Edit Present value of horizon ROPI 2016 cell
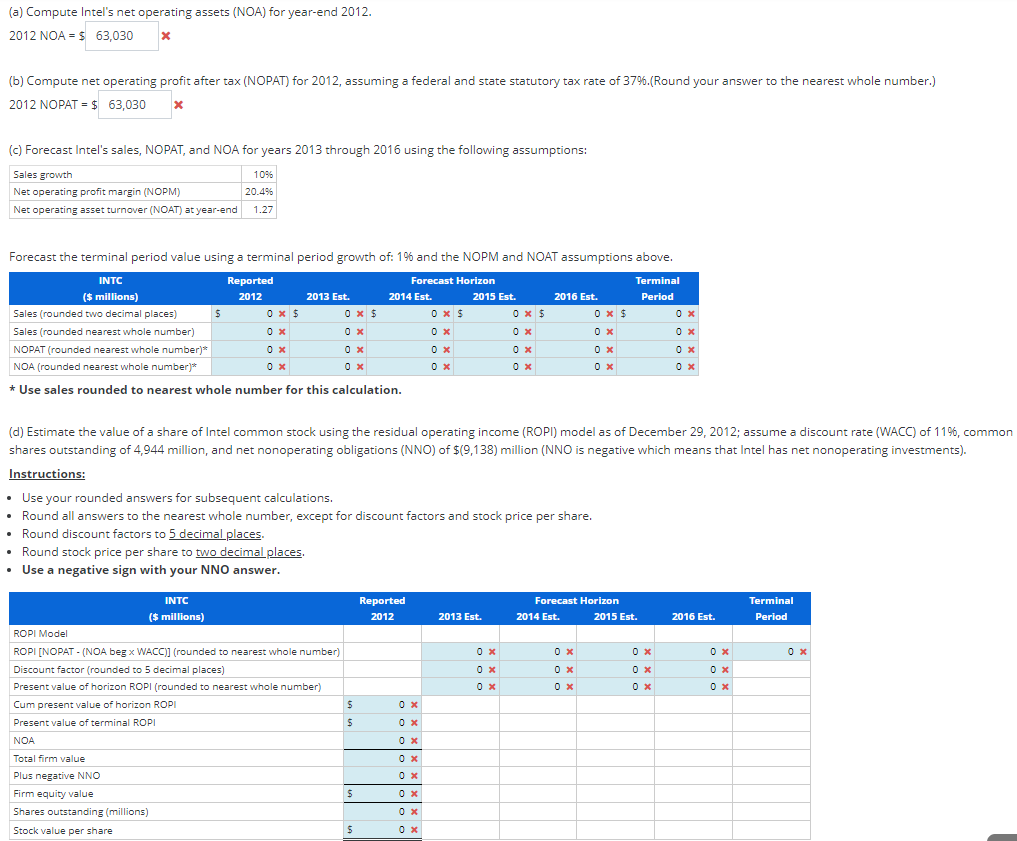The image size is (1017, 841). click(693, 687)
